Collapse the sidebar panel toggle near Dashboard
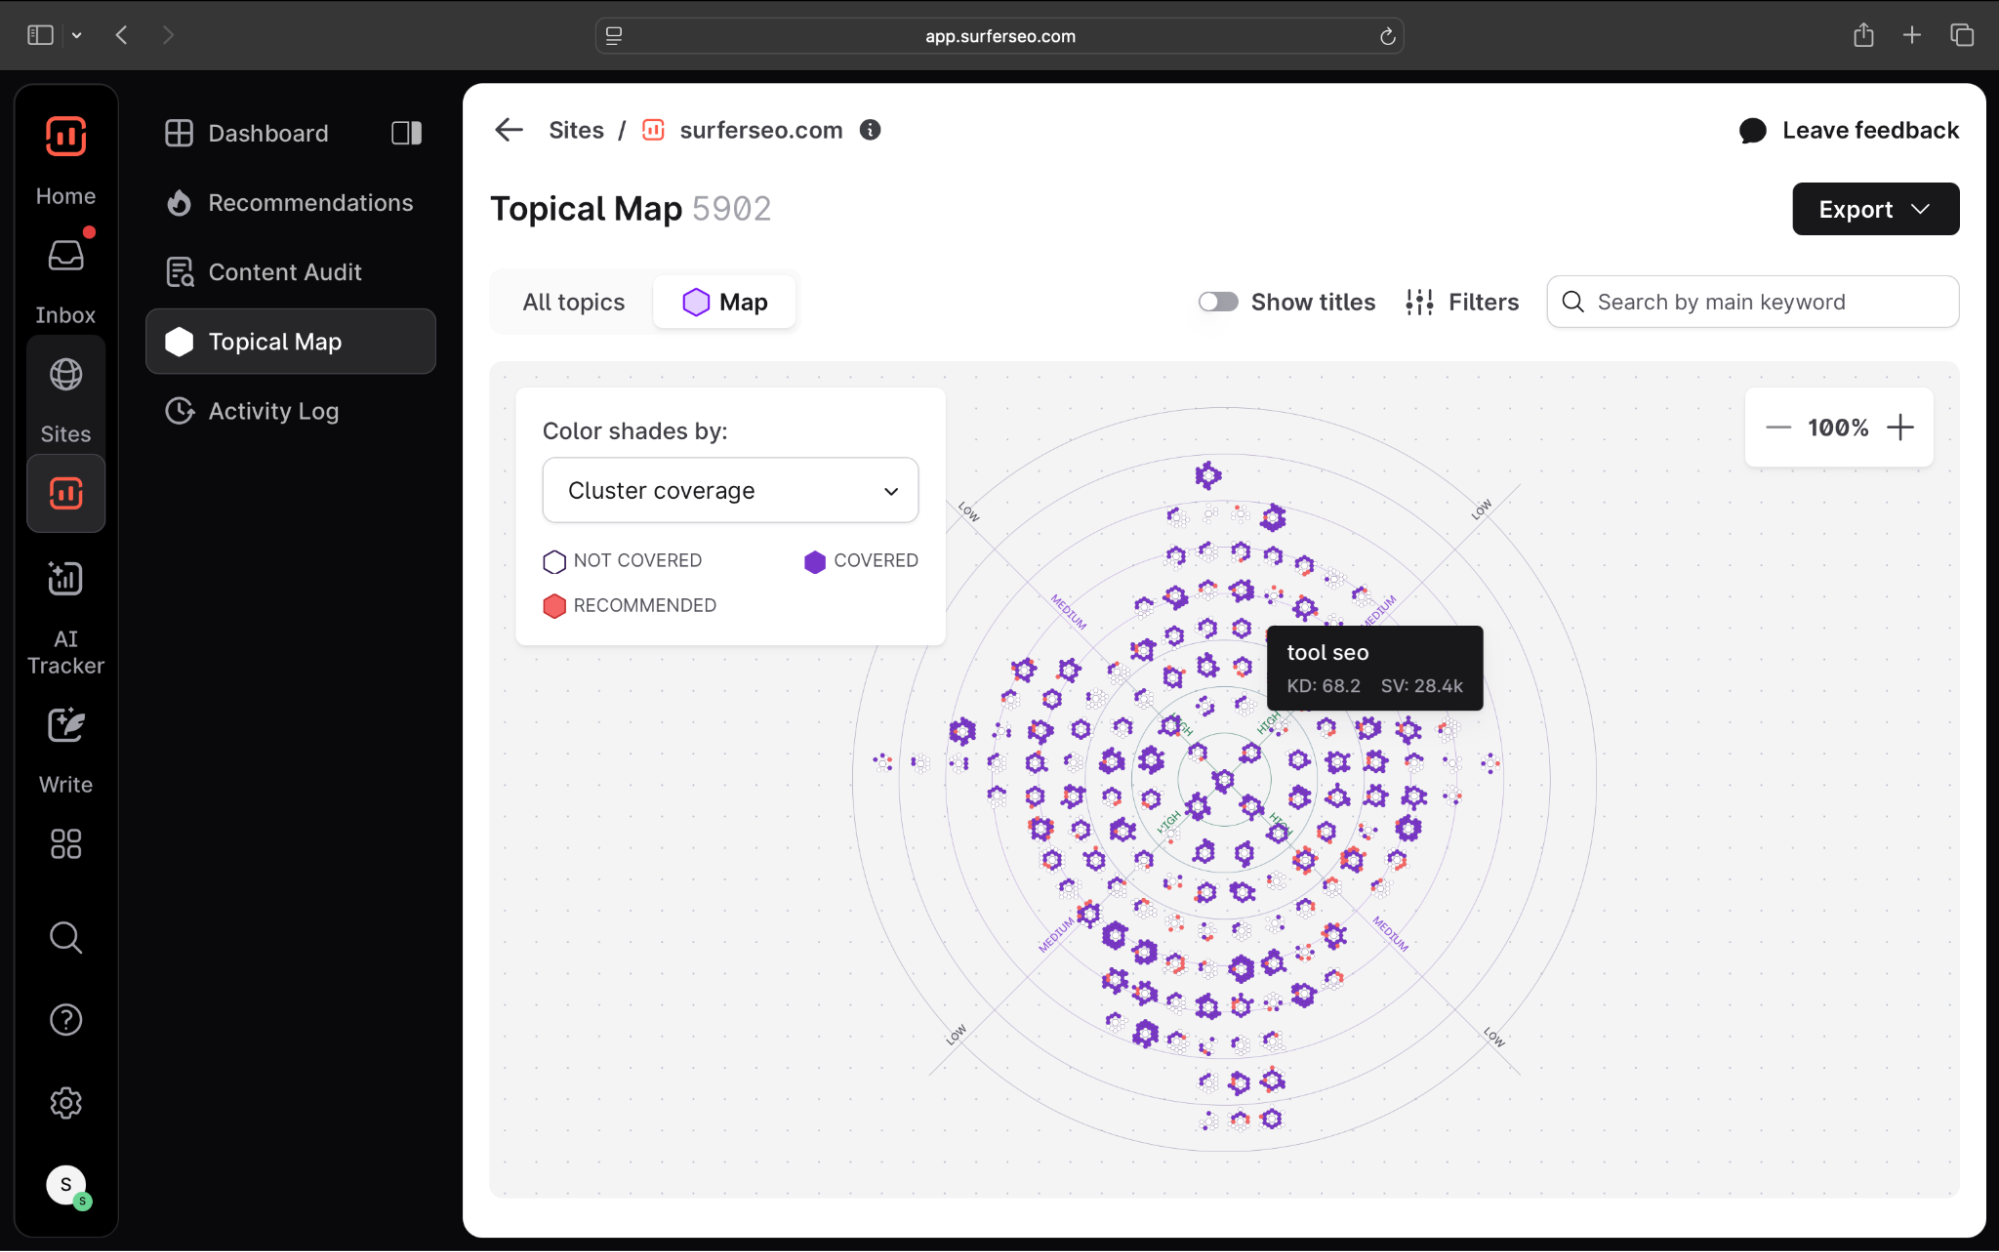 406,133
